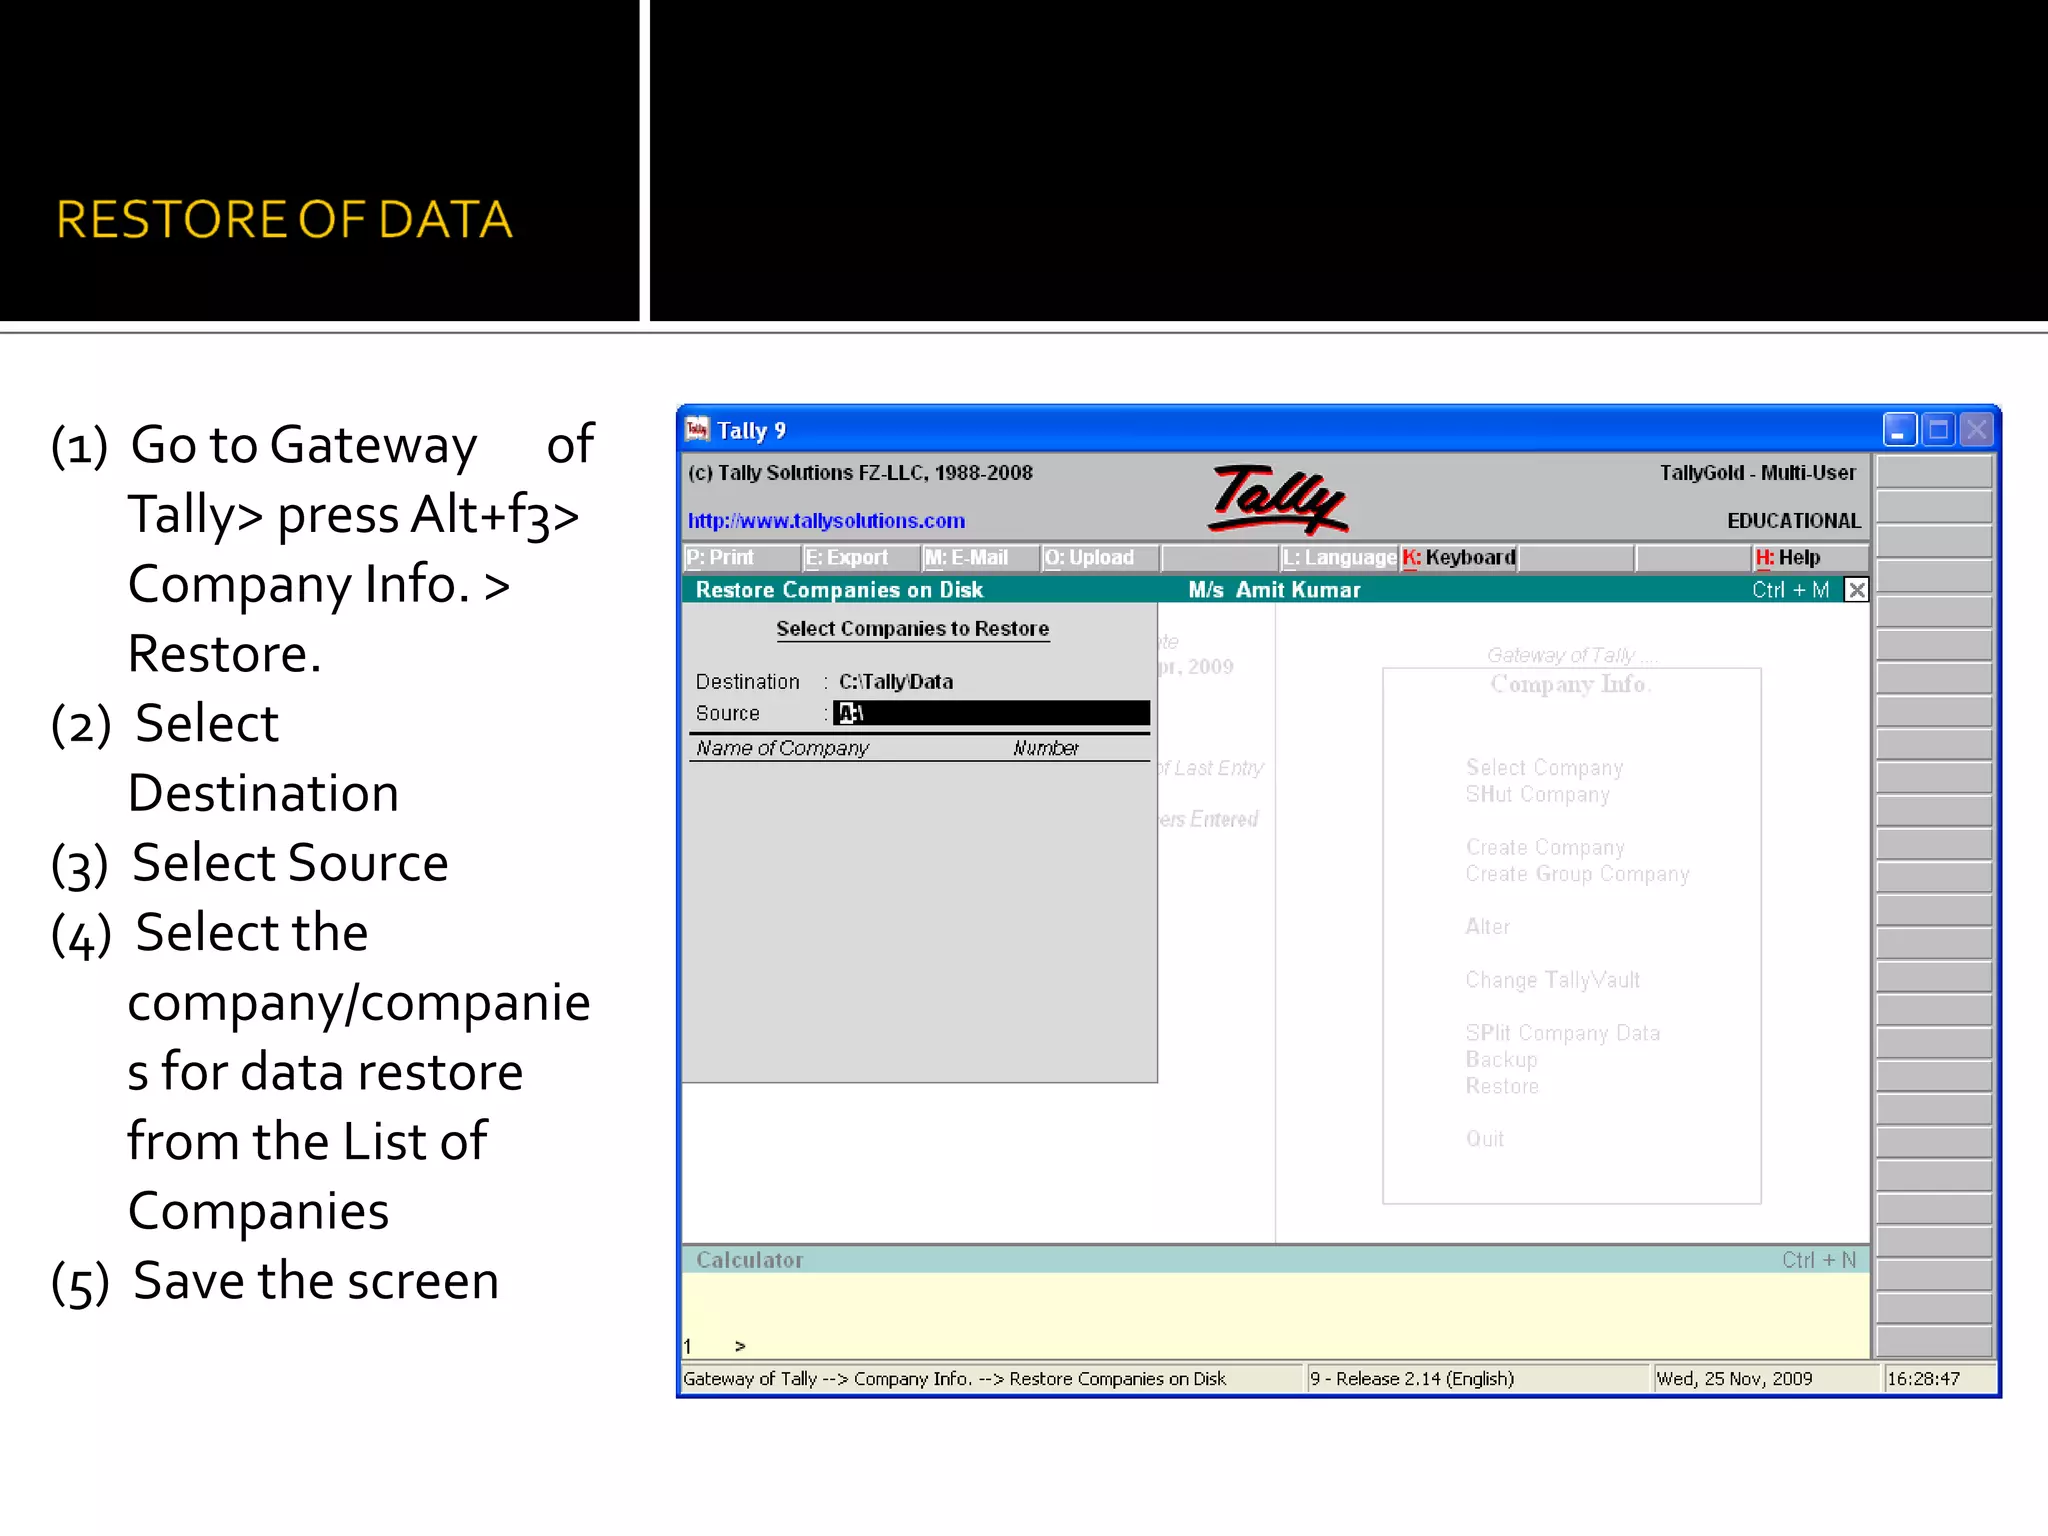Click the M/s Amit Kumar company name
This screenshot has height=1536, width=2048.
pos(1274,590)
